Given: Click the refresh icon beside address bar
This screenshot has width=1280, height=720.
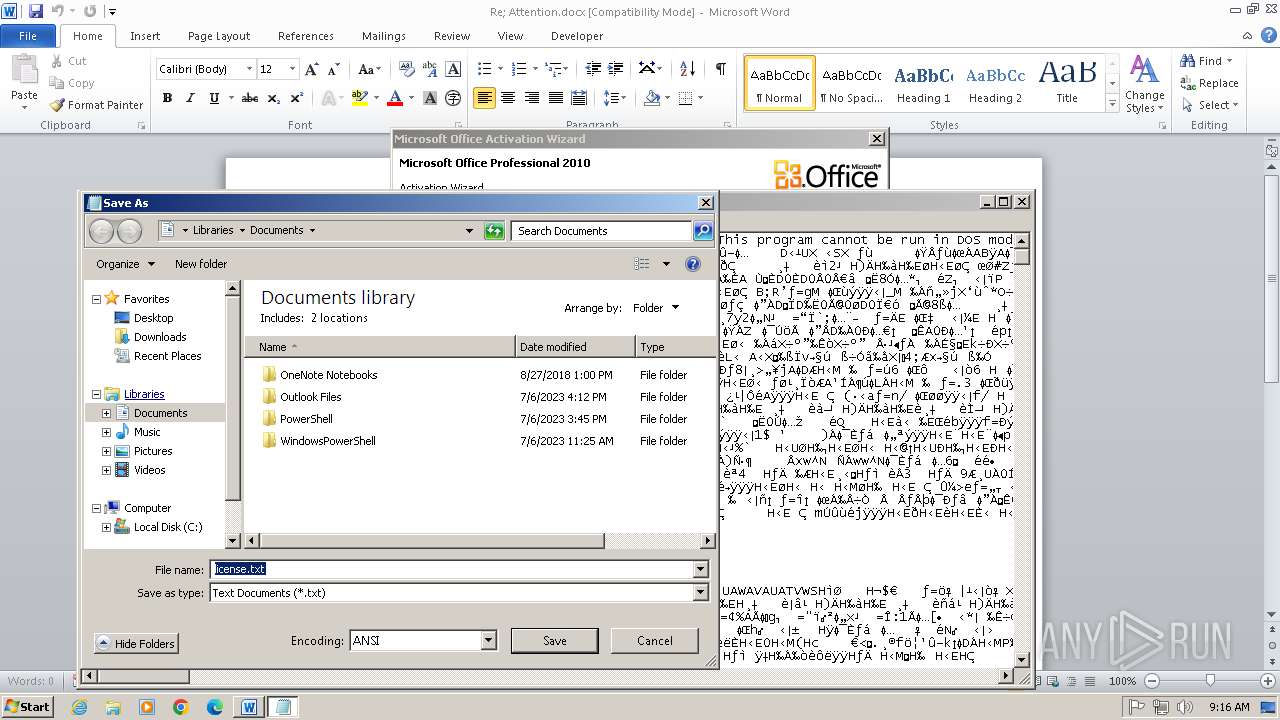Looking at the screenshot, I should (x=494, y=231).
